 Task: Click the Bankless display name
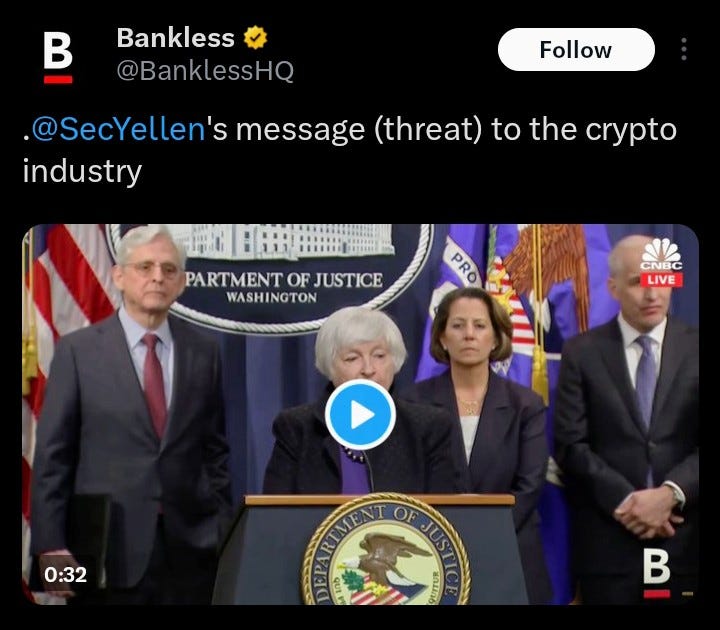click(x=175, y=38)
